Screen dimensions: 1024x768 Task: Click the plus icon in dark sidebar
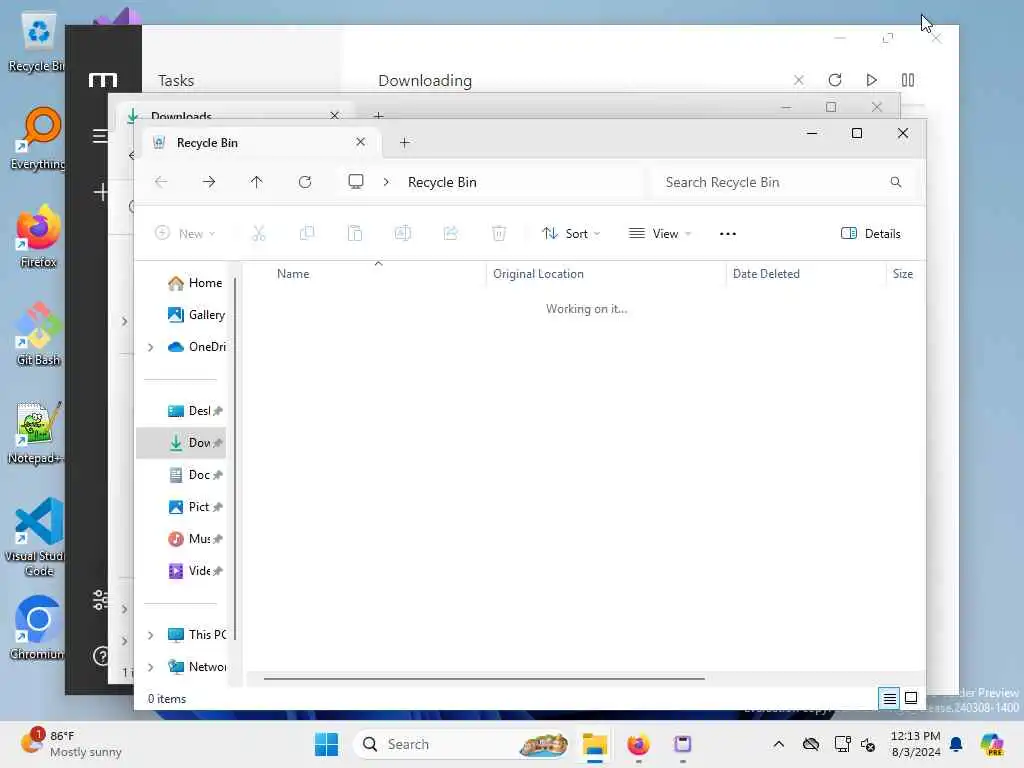(101, 192)
